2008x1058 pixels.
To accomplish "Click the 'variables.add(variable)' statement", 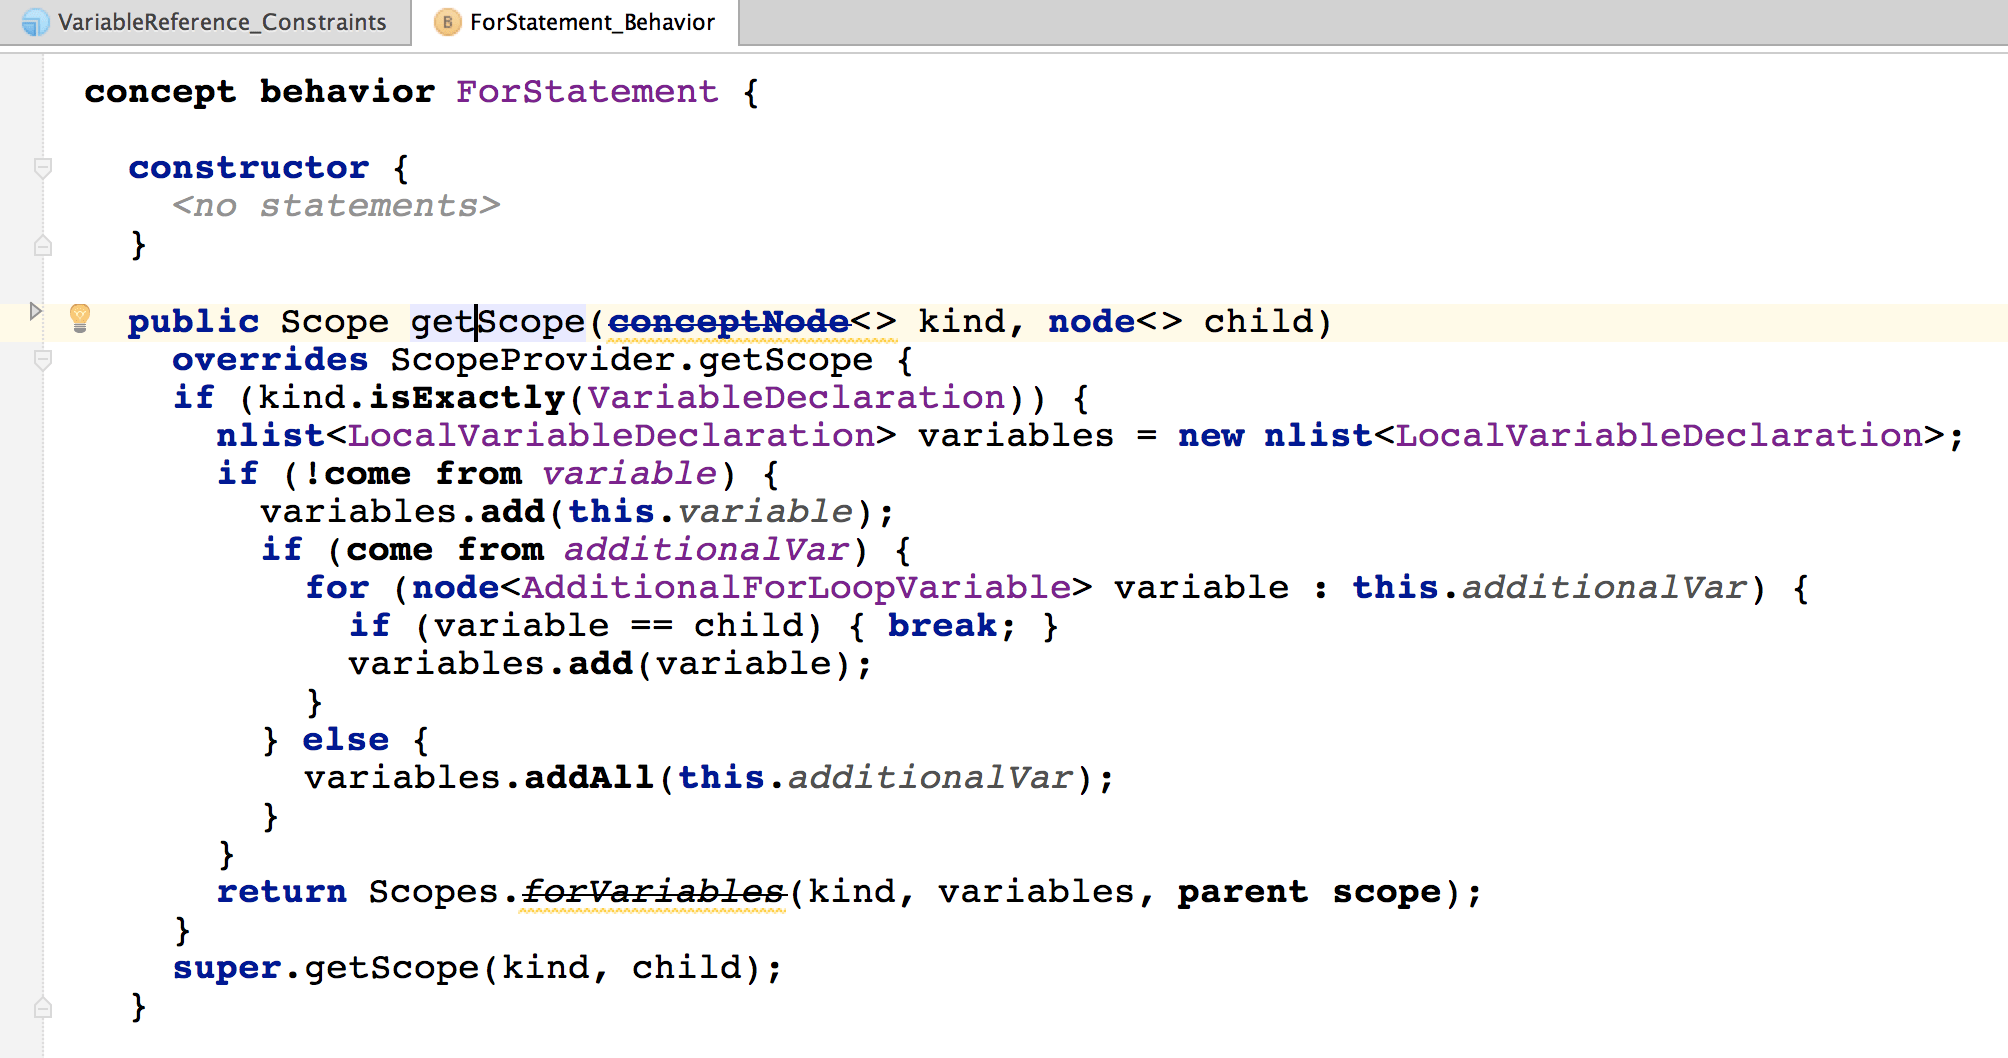I will (x=610, y=664).
